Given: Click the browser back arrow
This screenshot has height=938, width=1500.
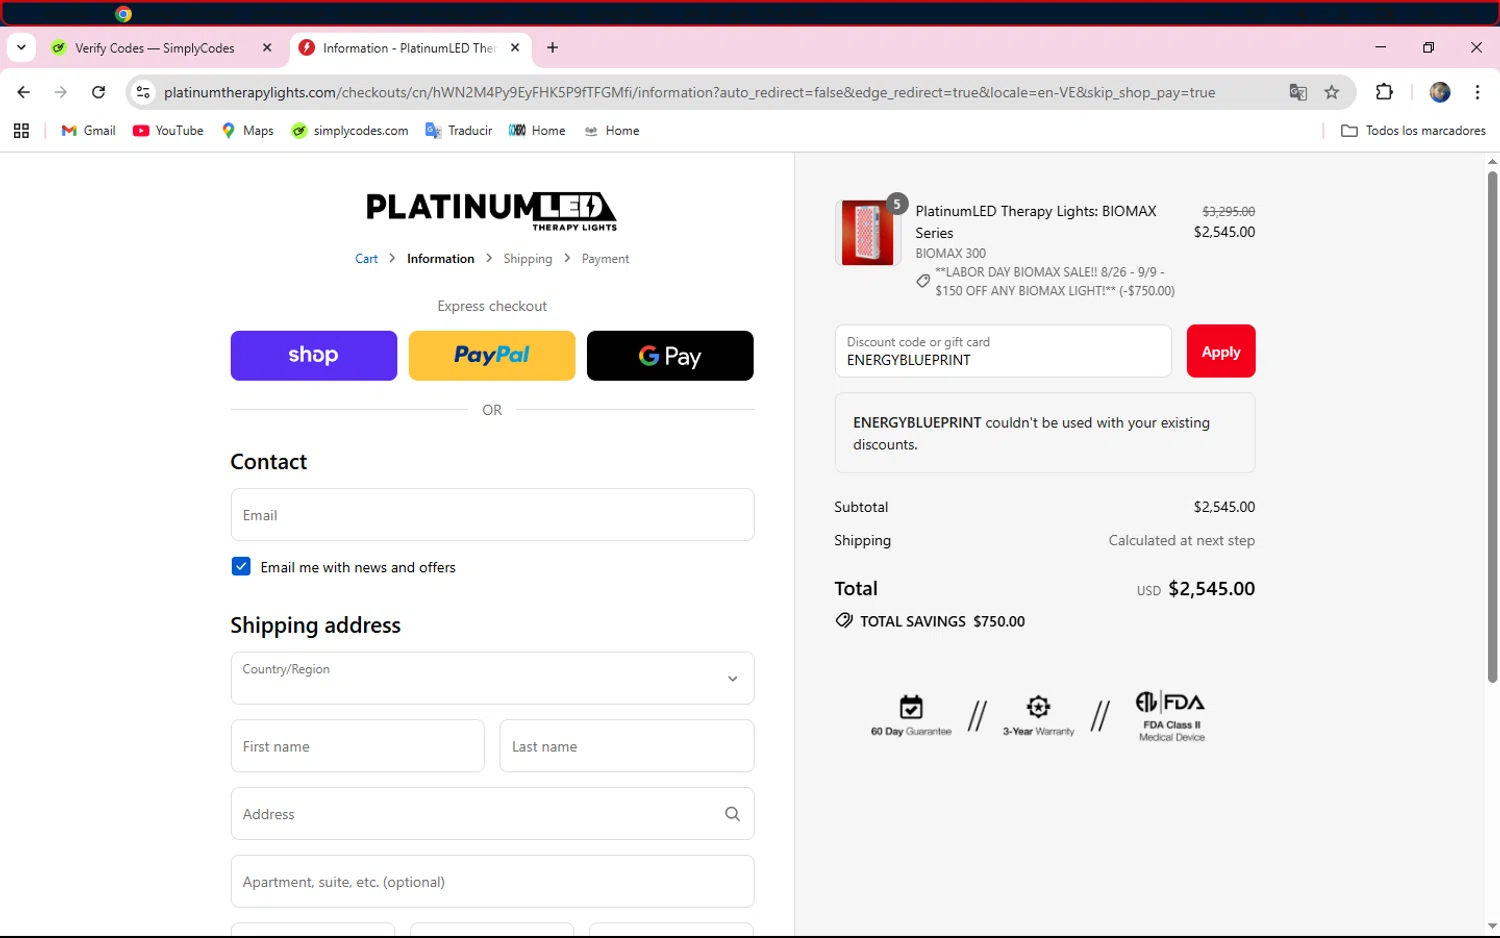Looking at the screenshot, I should point(24,92).
